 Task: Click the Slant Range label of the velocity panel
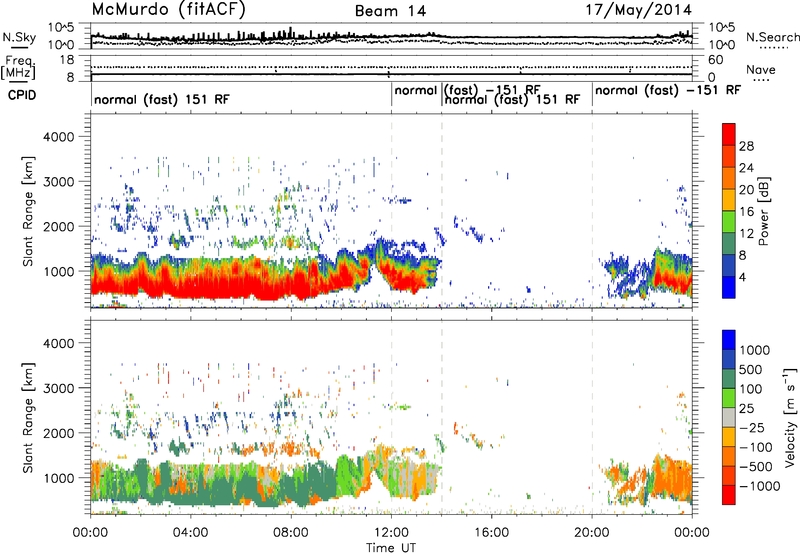[28, 418]
